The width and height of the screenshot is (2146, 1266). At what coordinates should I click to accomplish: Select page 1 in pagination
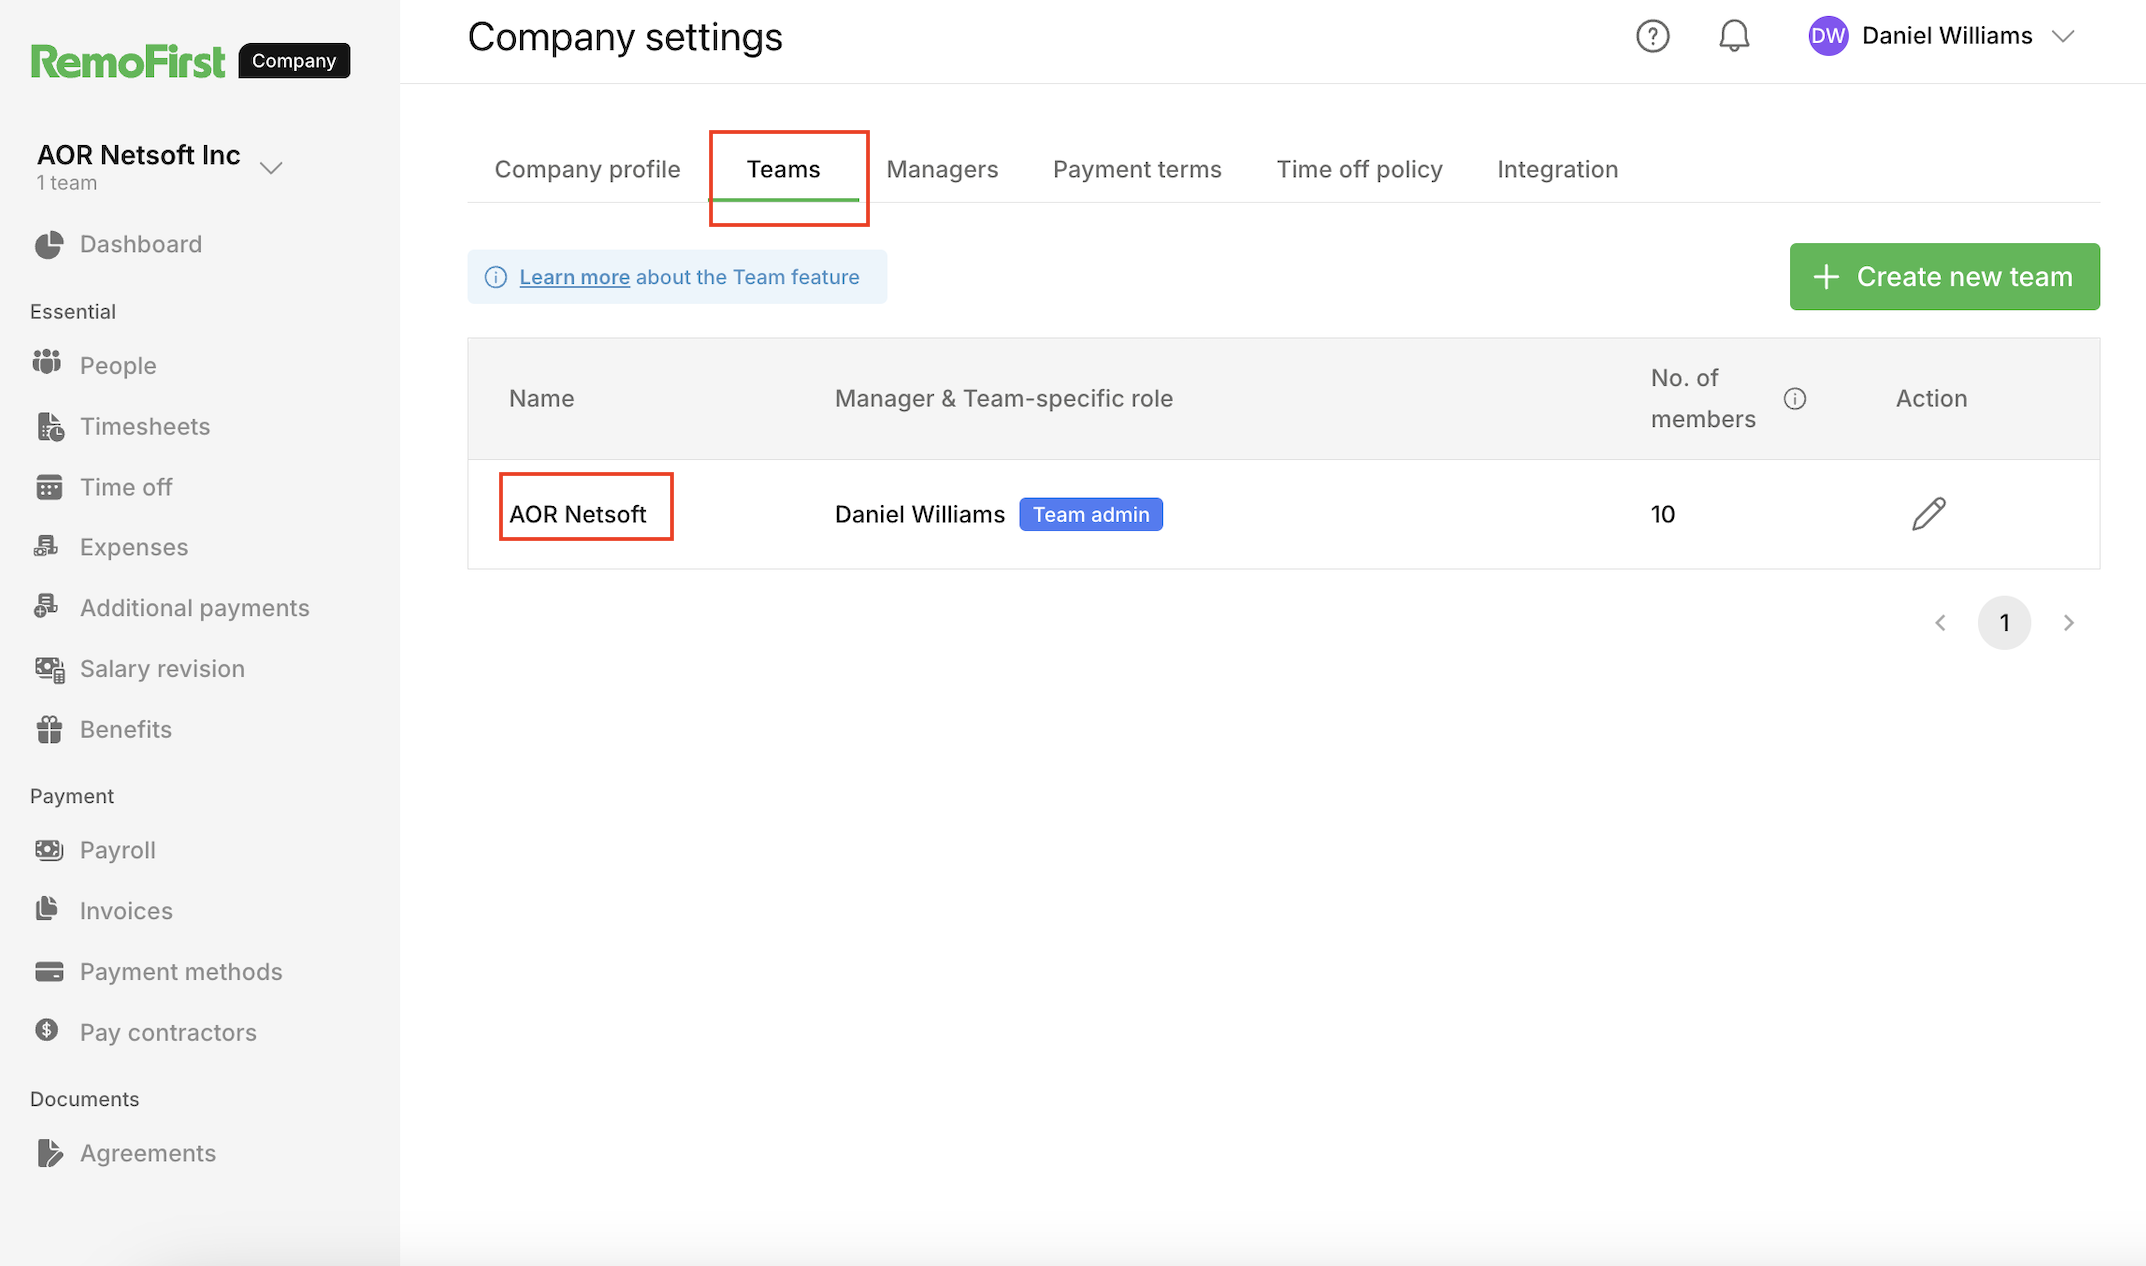pyautogui.click(x=2004, y=623)
